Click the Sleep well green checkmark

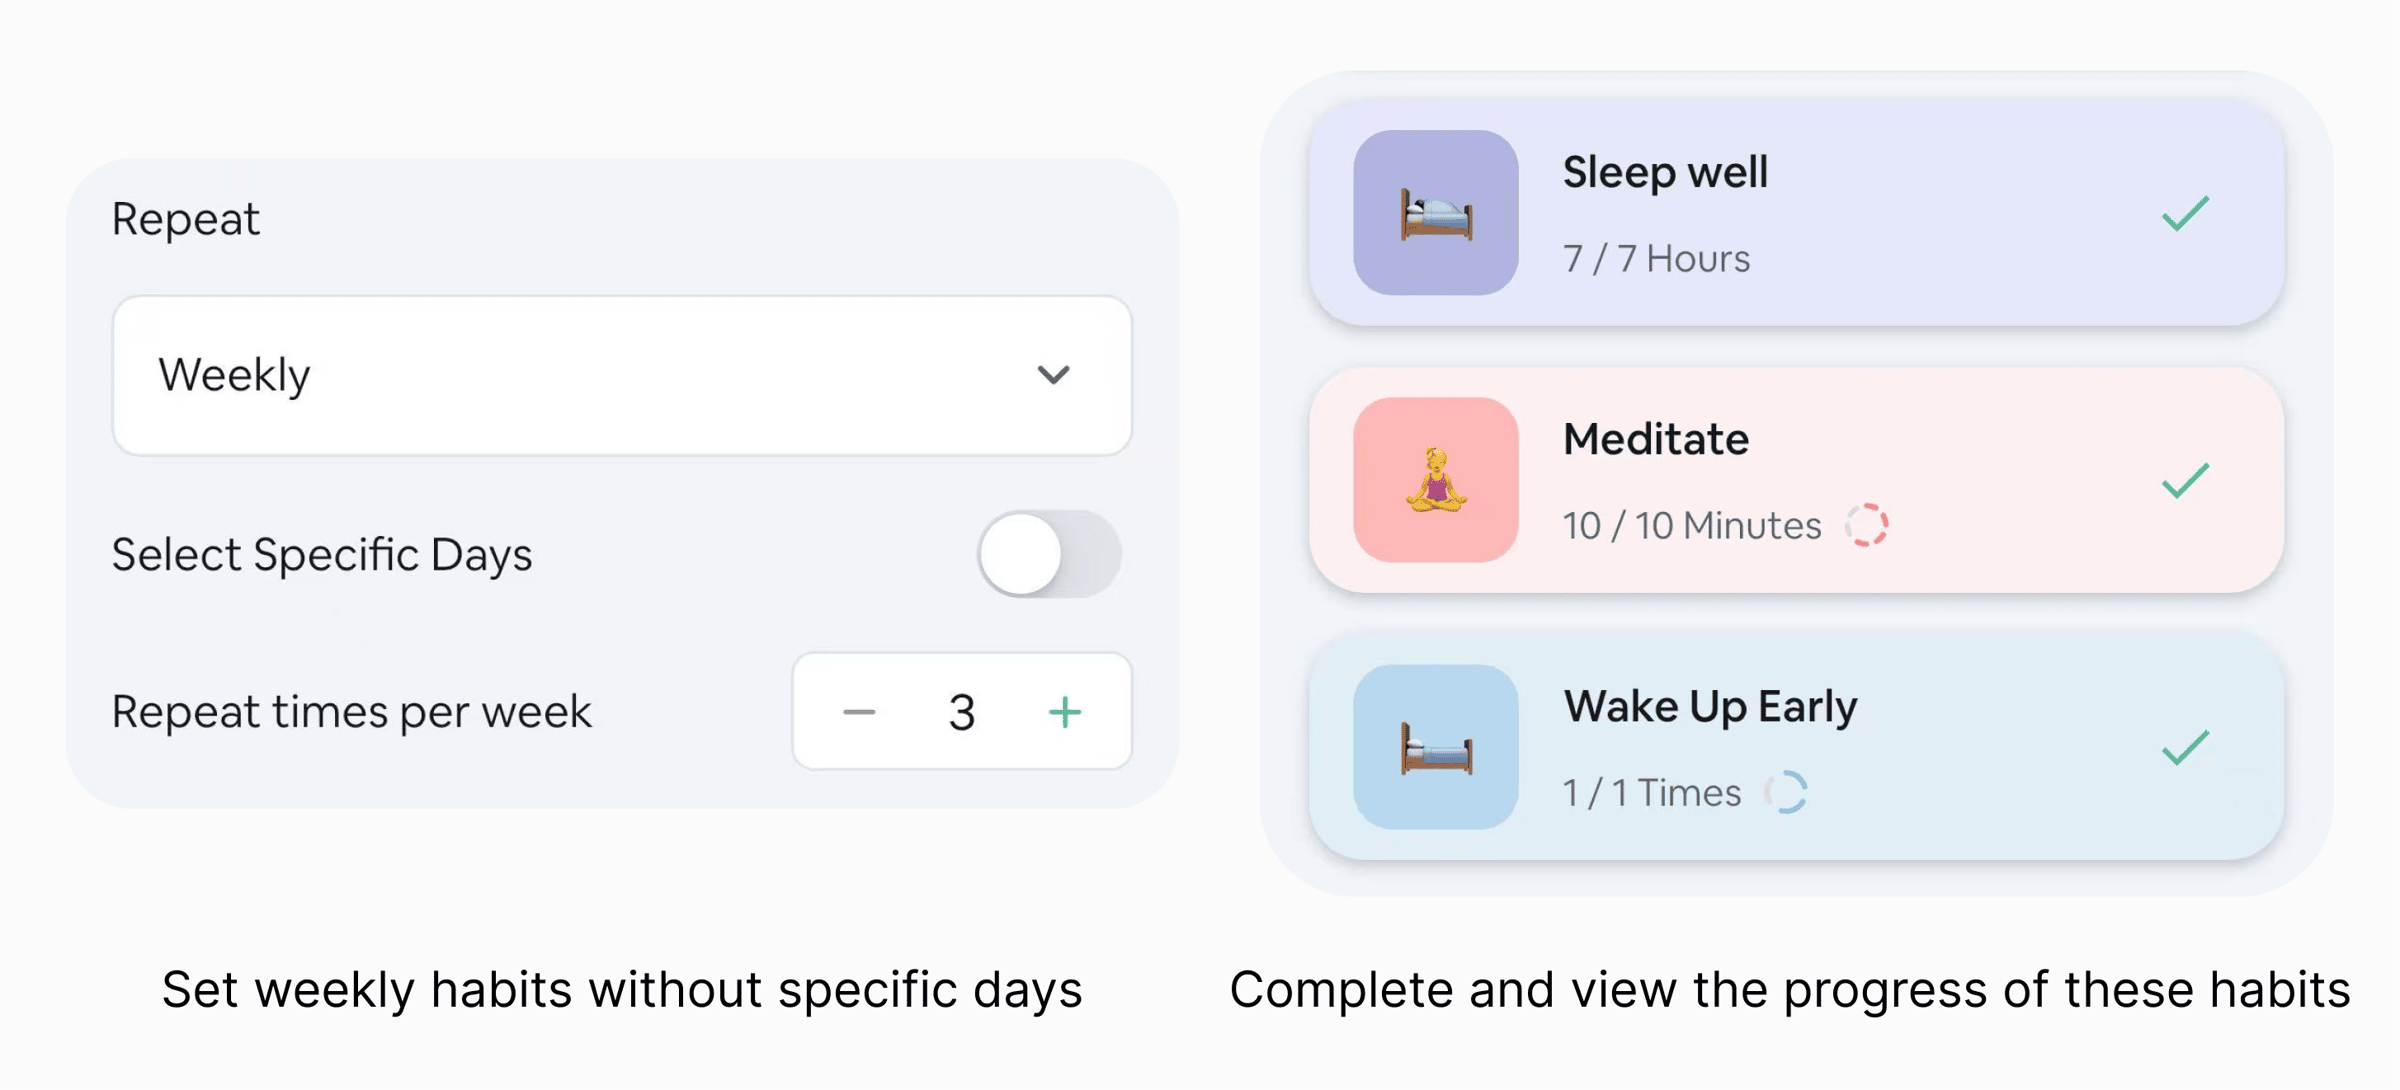pyautogui.click(x=2185, y=213)
